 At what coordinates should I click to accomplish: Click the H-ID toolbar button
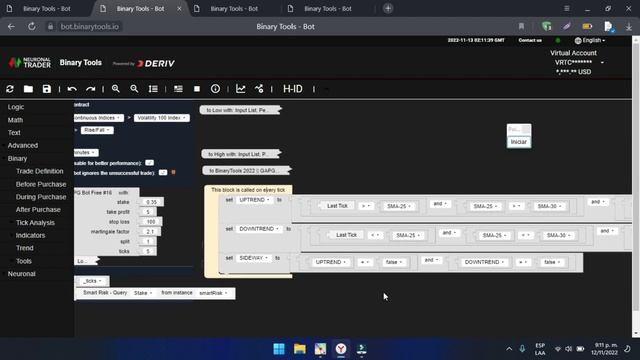pyautogui.click(x=293, y=89)
